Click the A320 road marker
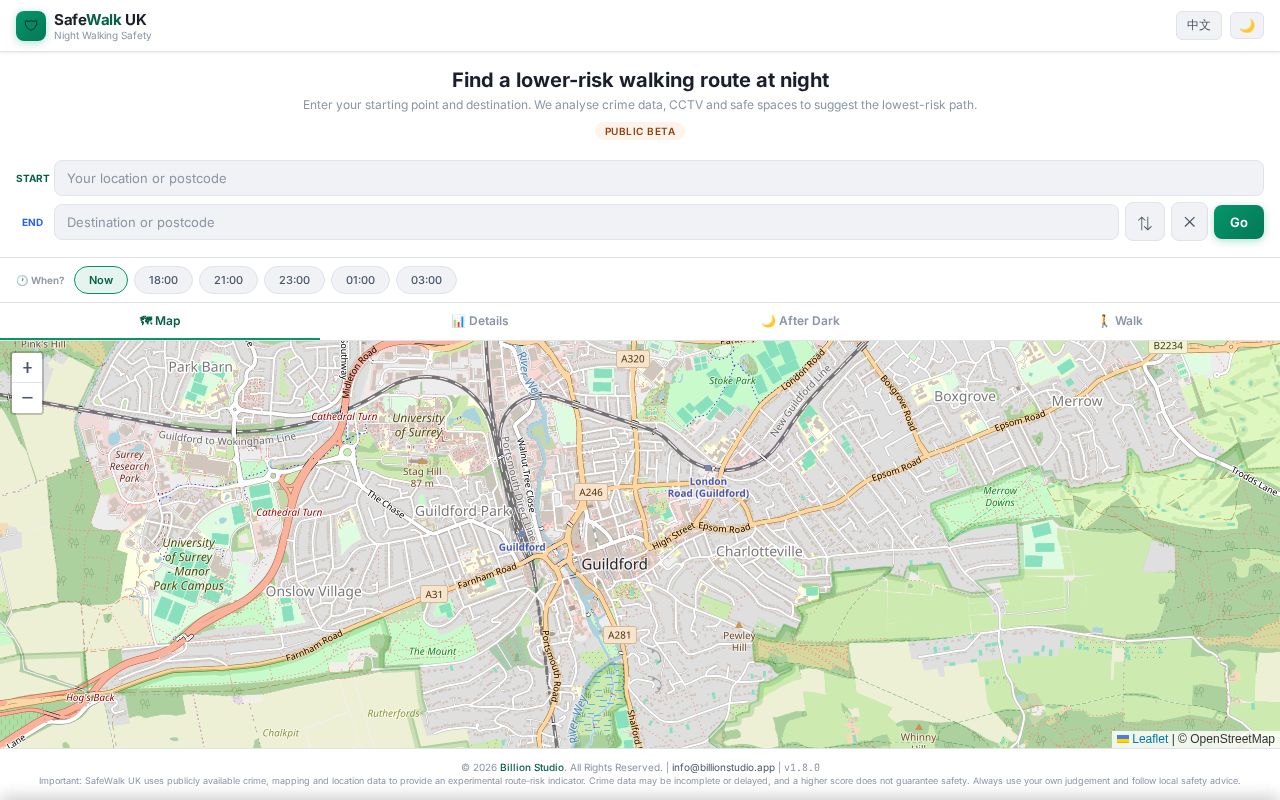The image size is (1280, 800). (632, 358)
